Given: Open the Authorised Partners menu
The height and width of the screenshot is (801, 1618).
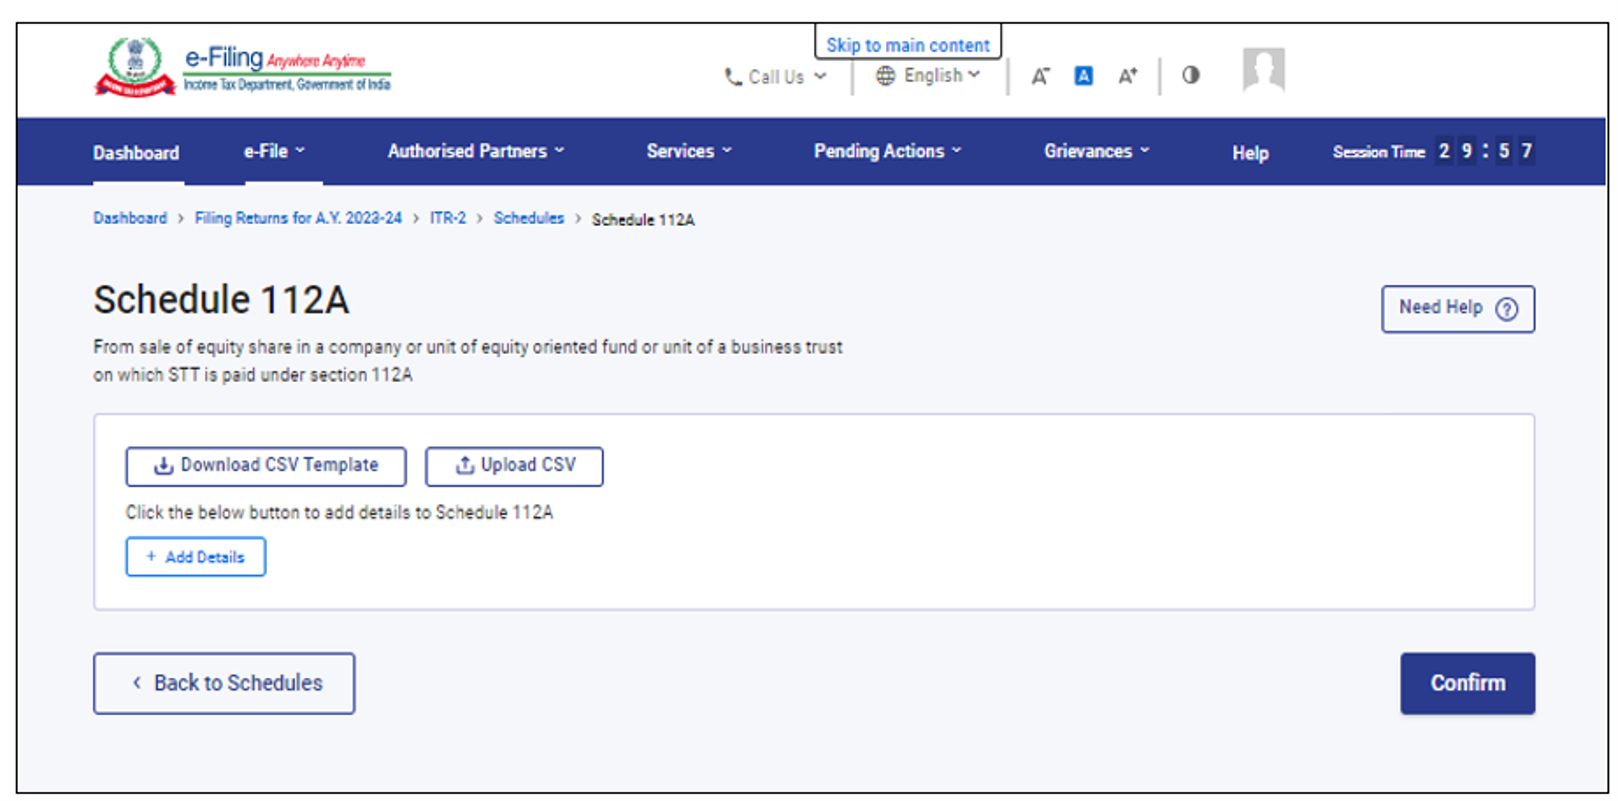Looking at the screenshot, I should [476, 151].
